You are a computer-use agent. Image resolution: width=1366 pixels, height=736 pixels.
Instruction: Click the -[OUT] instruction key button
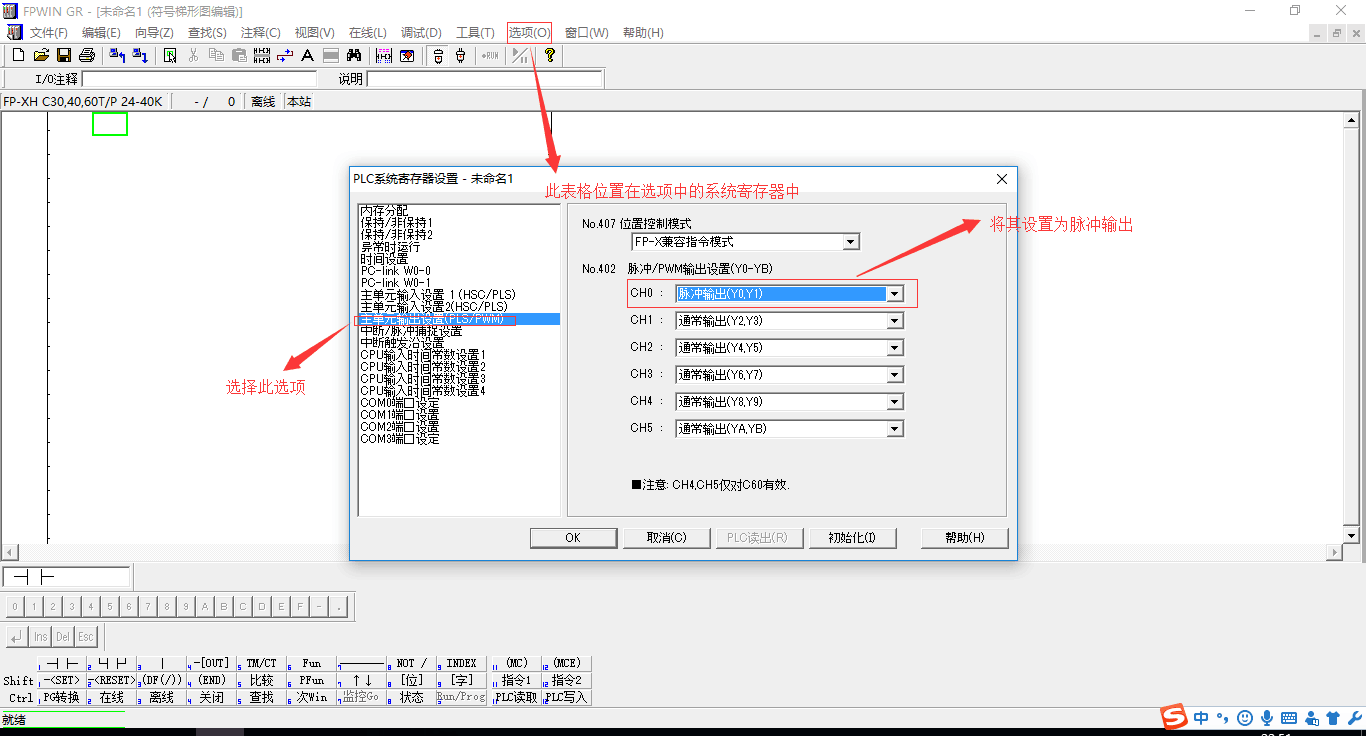(211, 663)
